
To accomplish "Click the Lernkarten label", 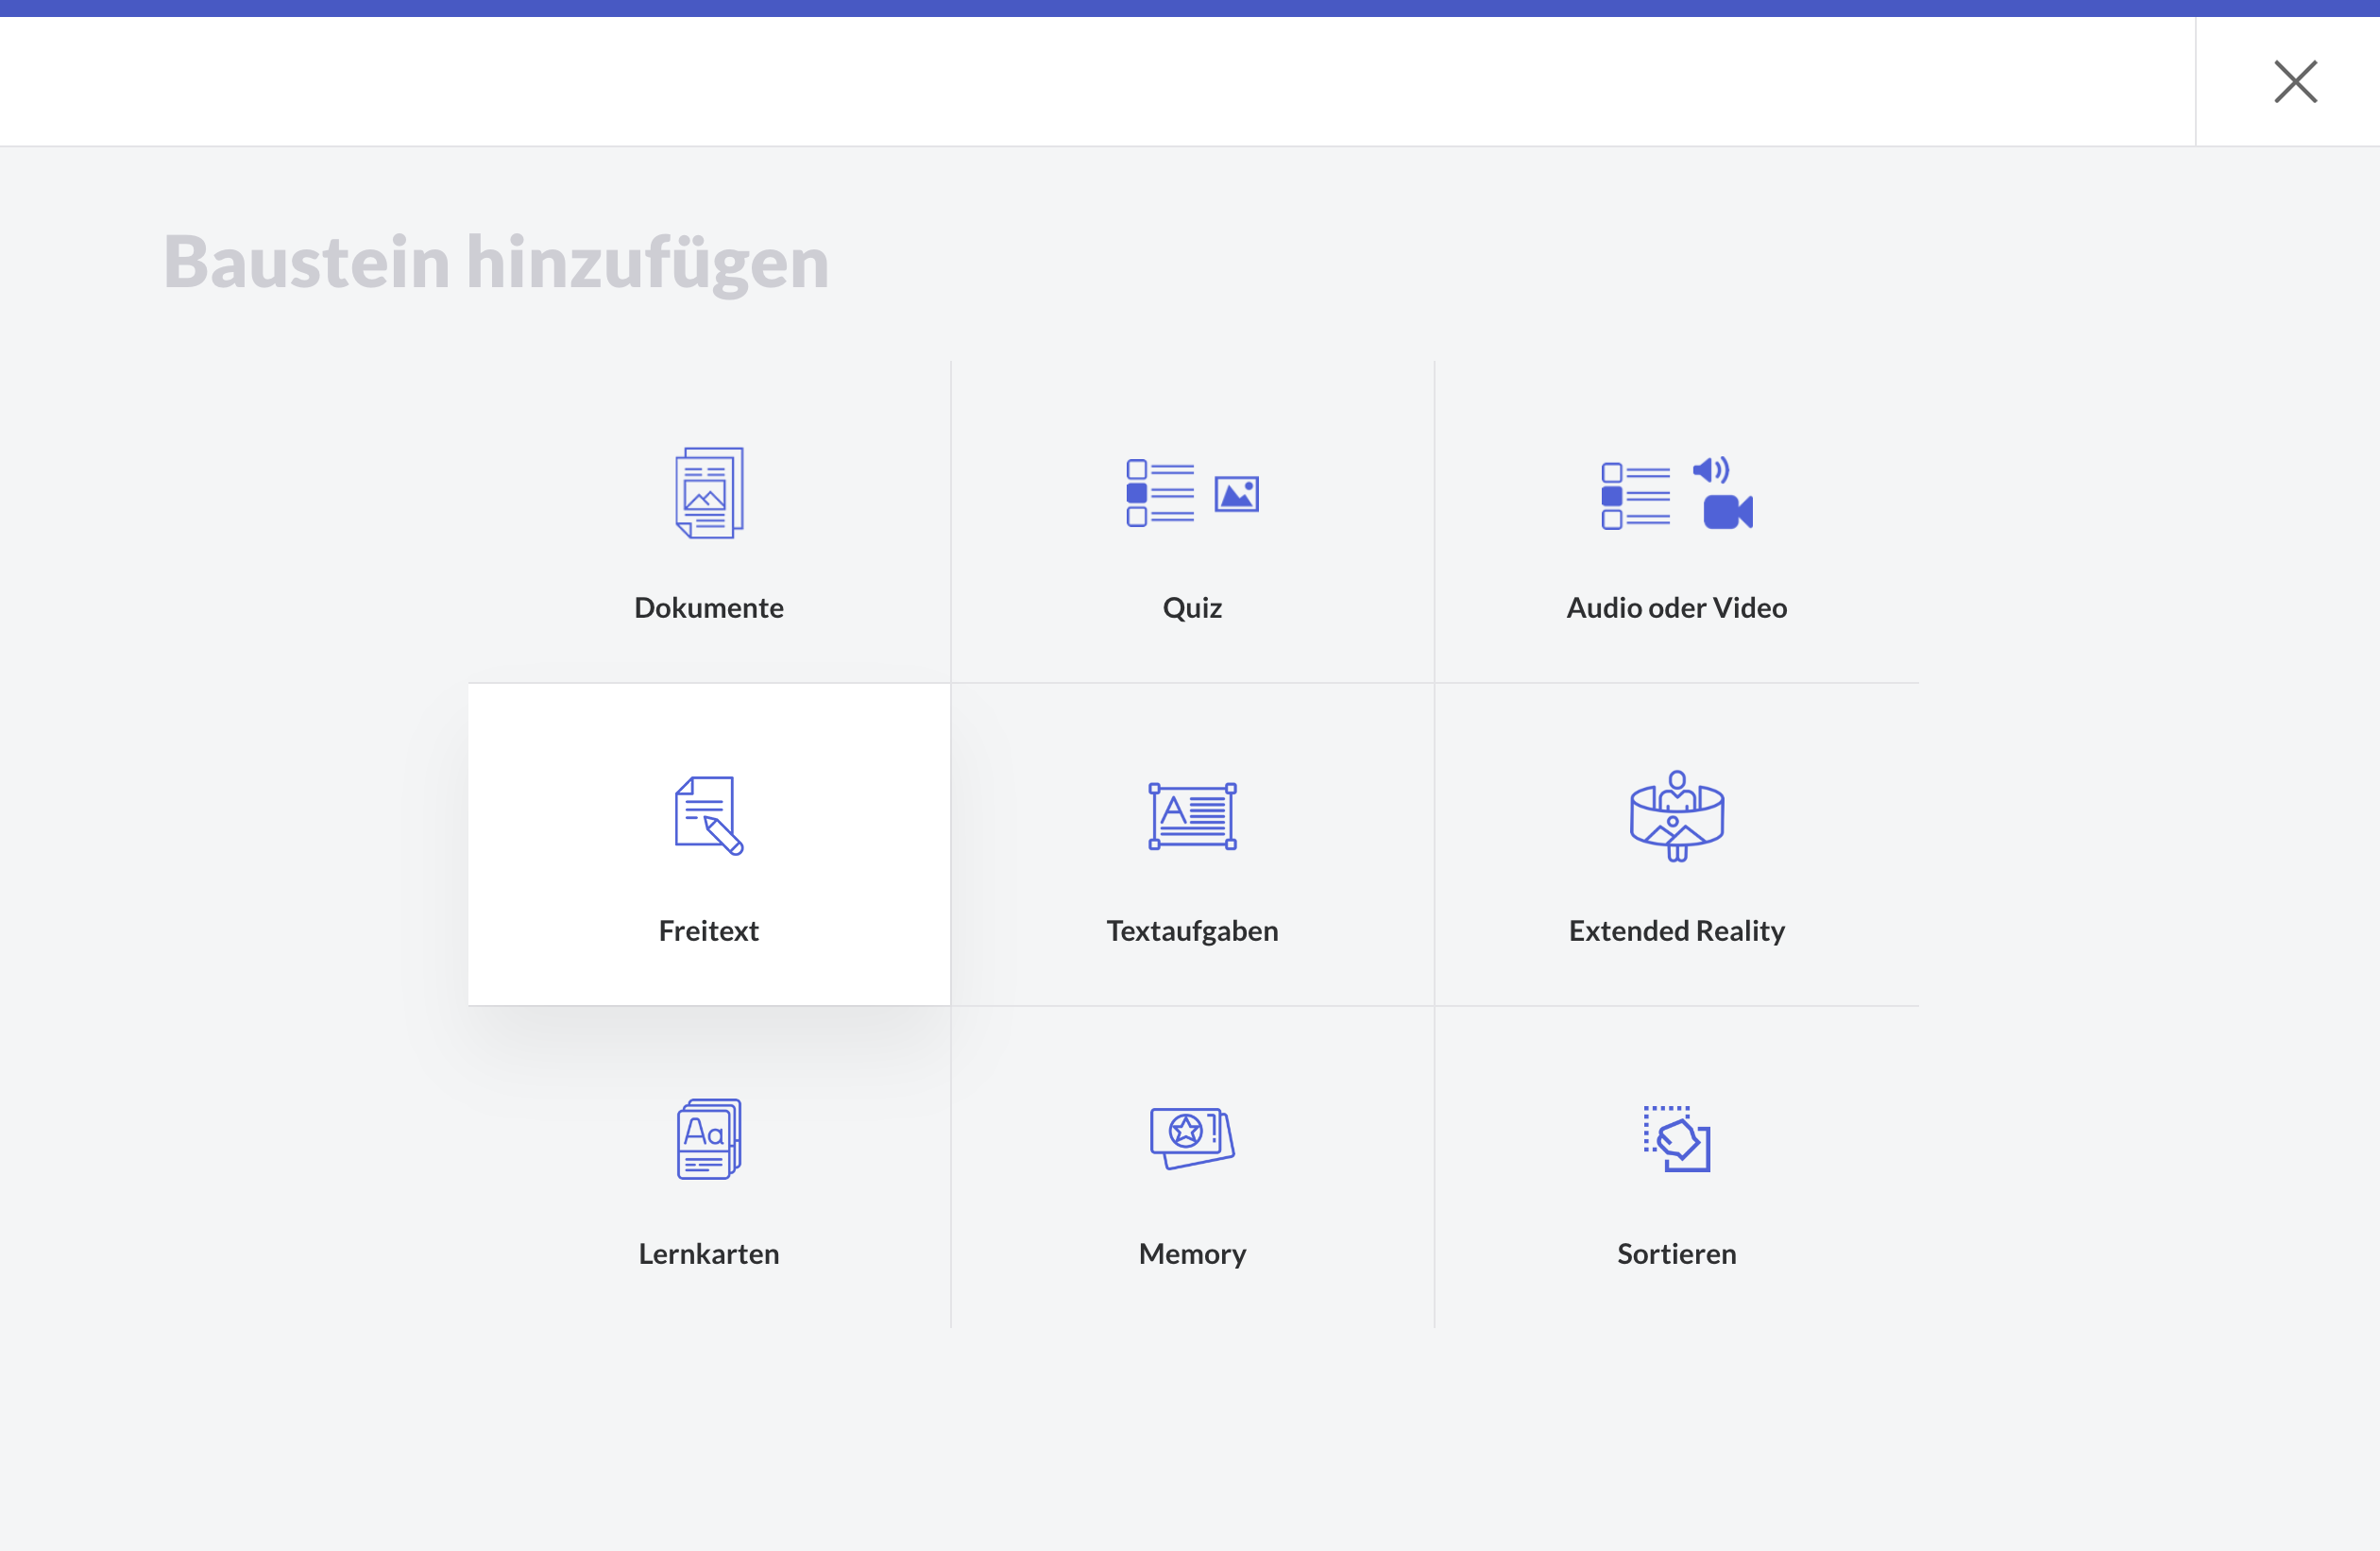I will tap(709, 1253).
